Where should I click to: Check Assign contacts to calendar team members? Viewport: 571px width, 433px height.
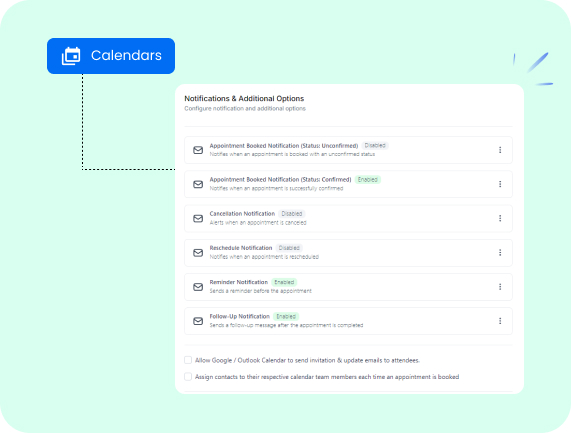click(188, 377)
